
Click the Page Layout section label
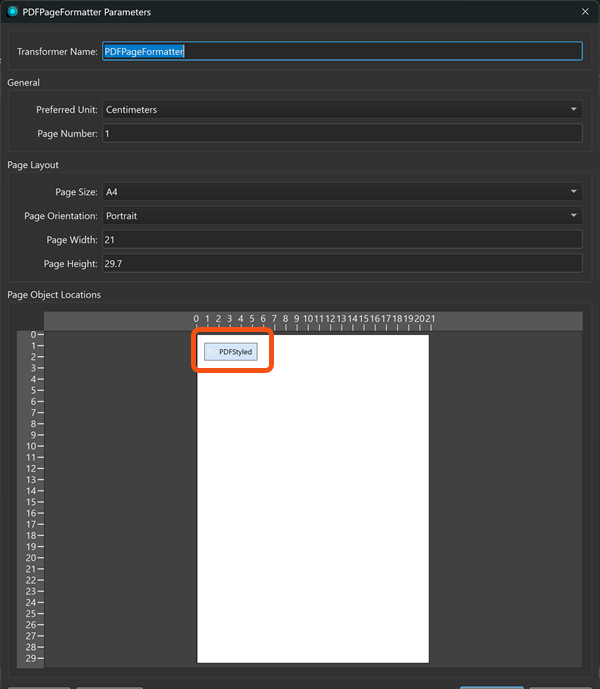[33, 165]
